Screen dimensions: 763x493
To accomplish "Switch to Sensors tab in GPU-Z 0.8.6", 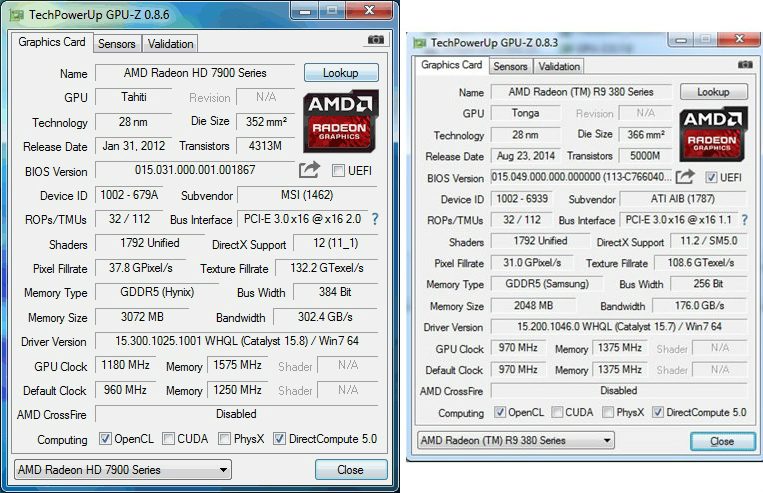I will [117, 44].
